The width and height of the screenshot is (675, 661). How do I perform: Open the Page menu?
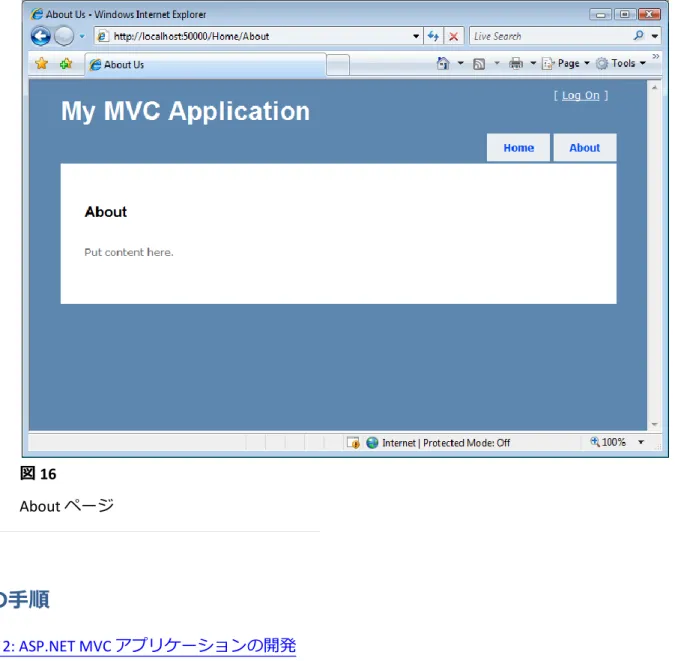566,63
